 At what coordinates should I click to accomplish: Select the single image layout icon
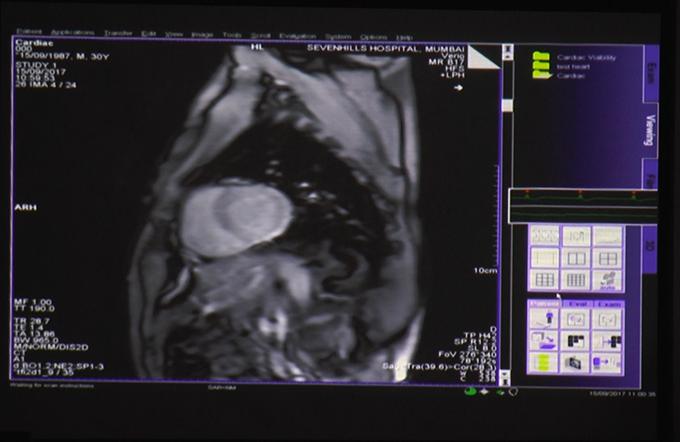544,259
